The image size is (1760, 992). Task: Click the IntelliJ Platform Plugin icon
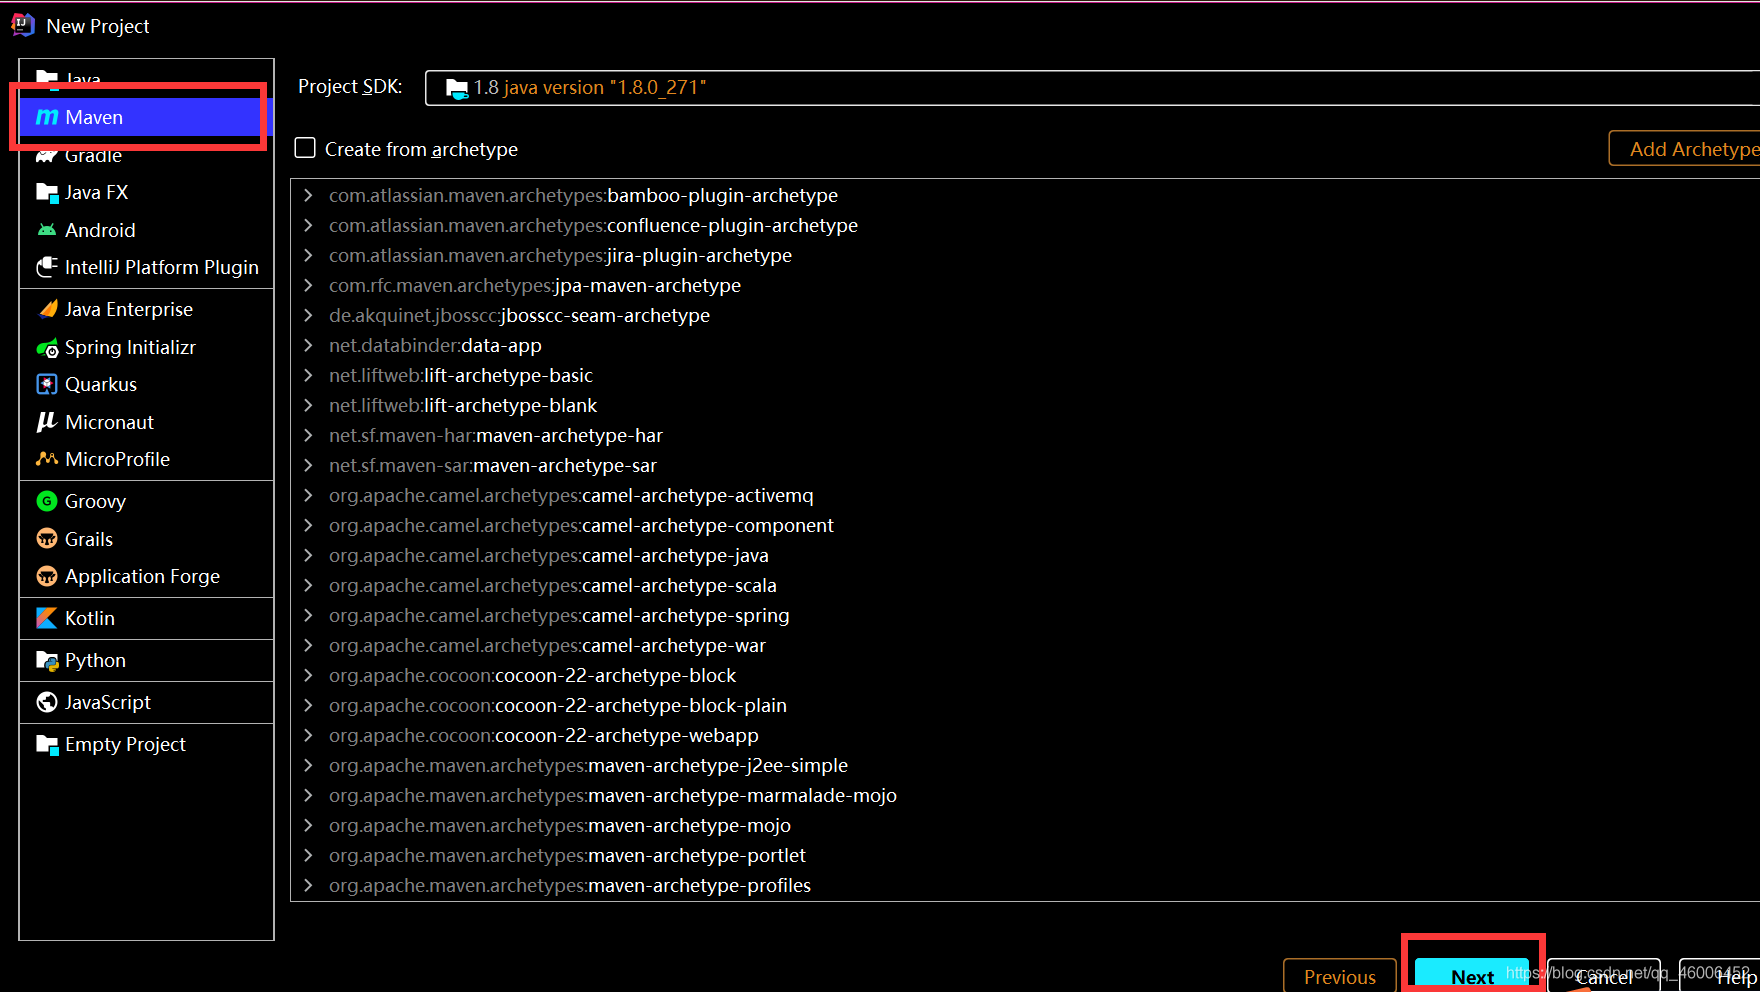coord(47,267)
